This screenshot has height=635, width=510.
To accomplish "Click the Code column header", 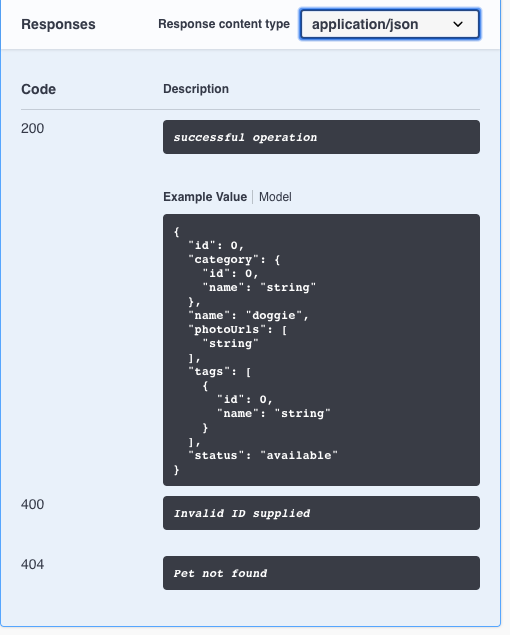I will 38,89.
